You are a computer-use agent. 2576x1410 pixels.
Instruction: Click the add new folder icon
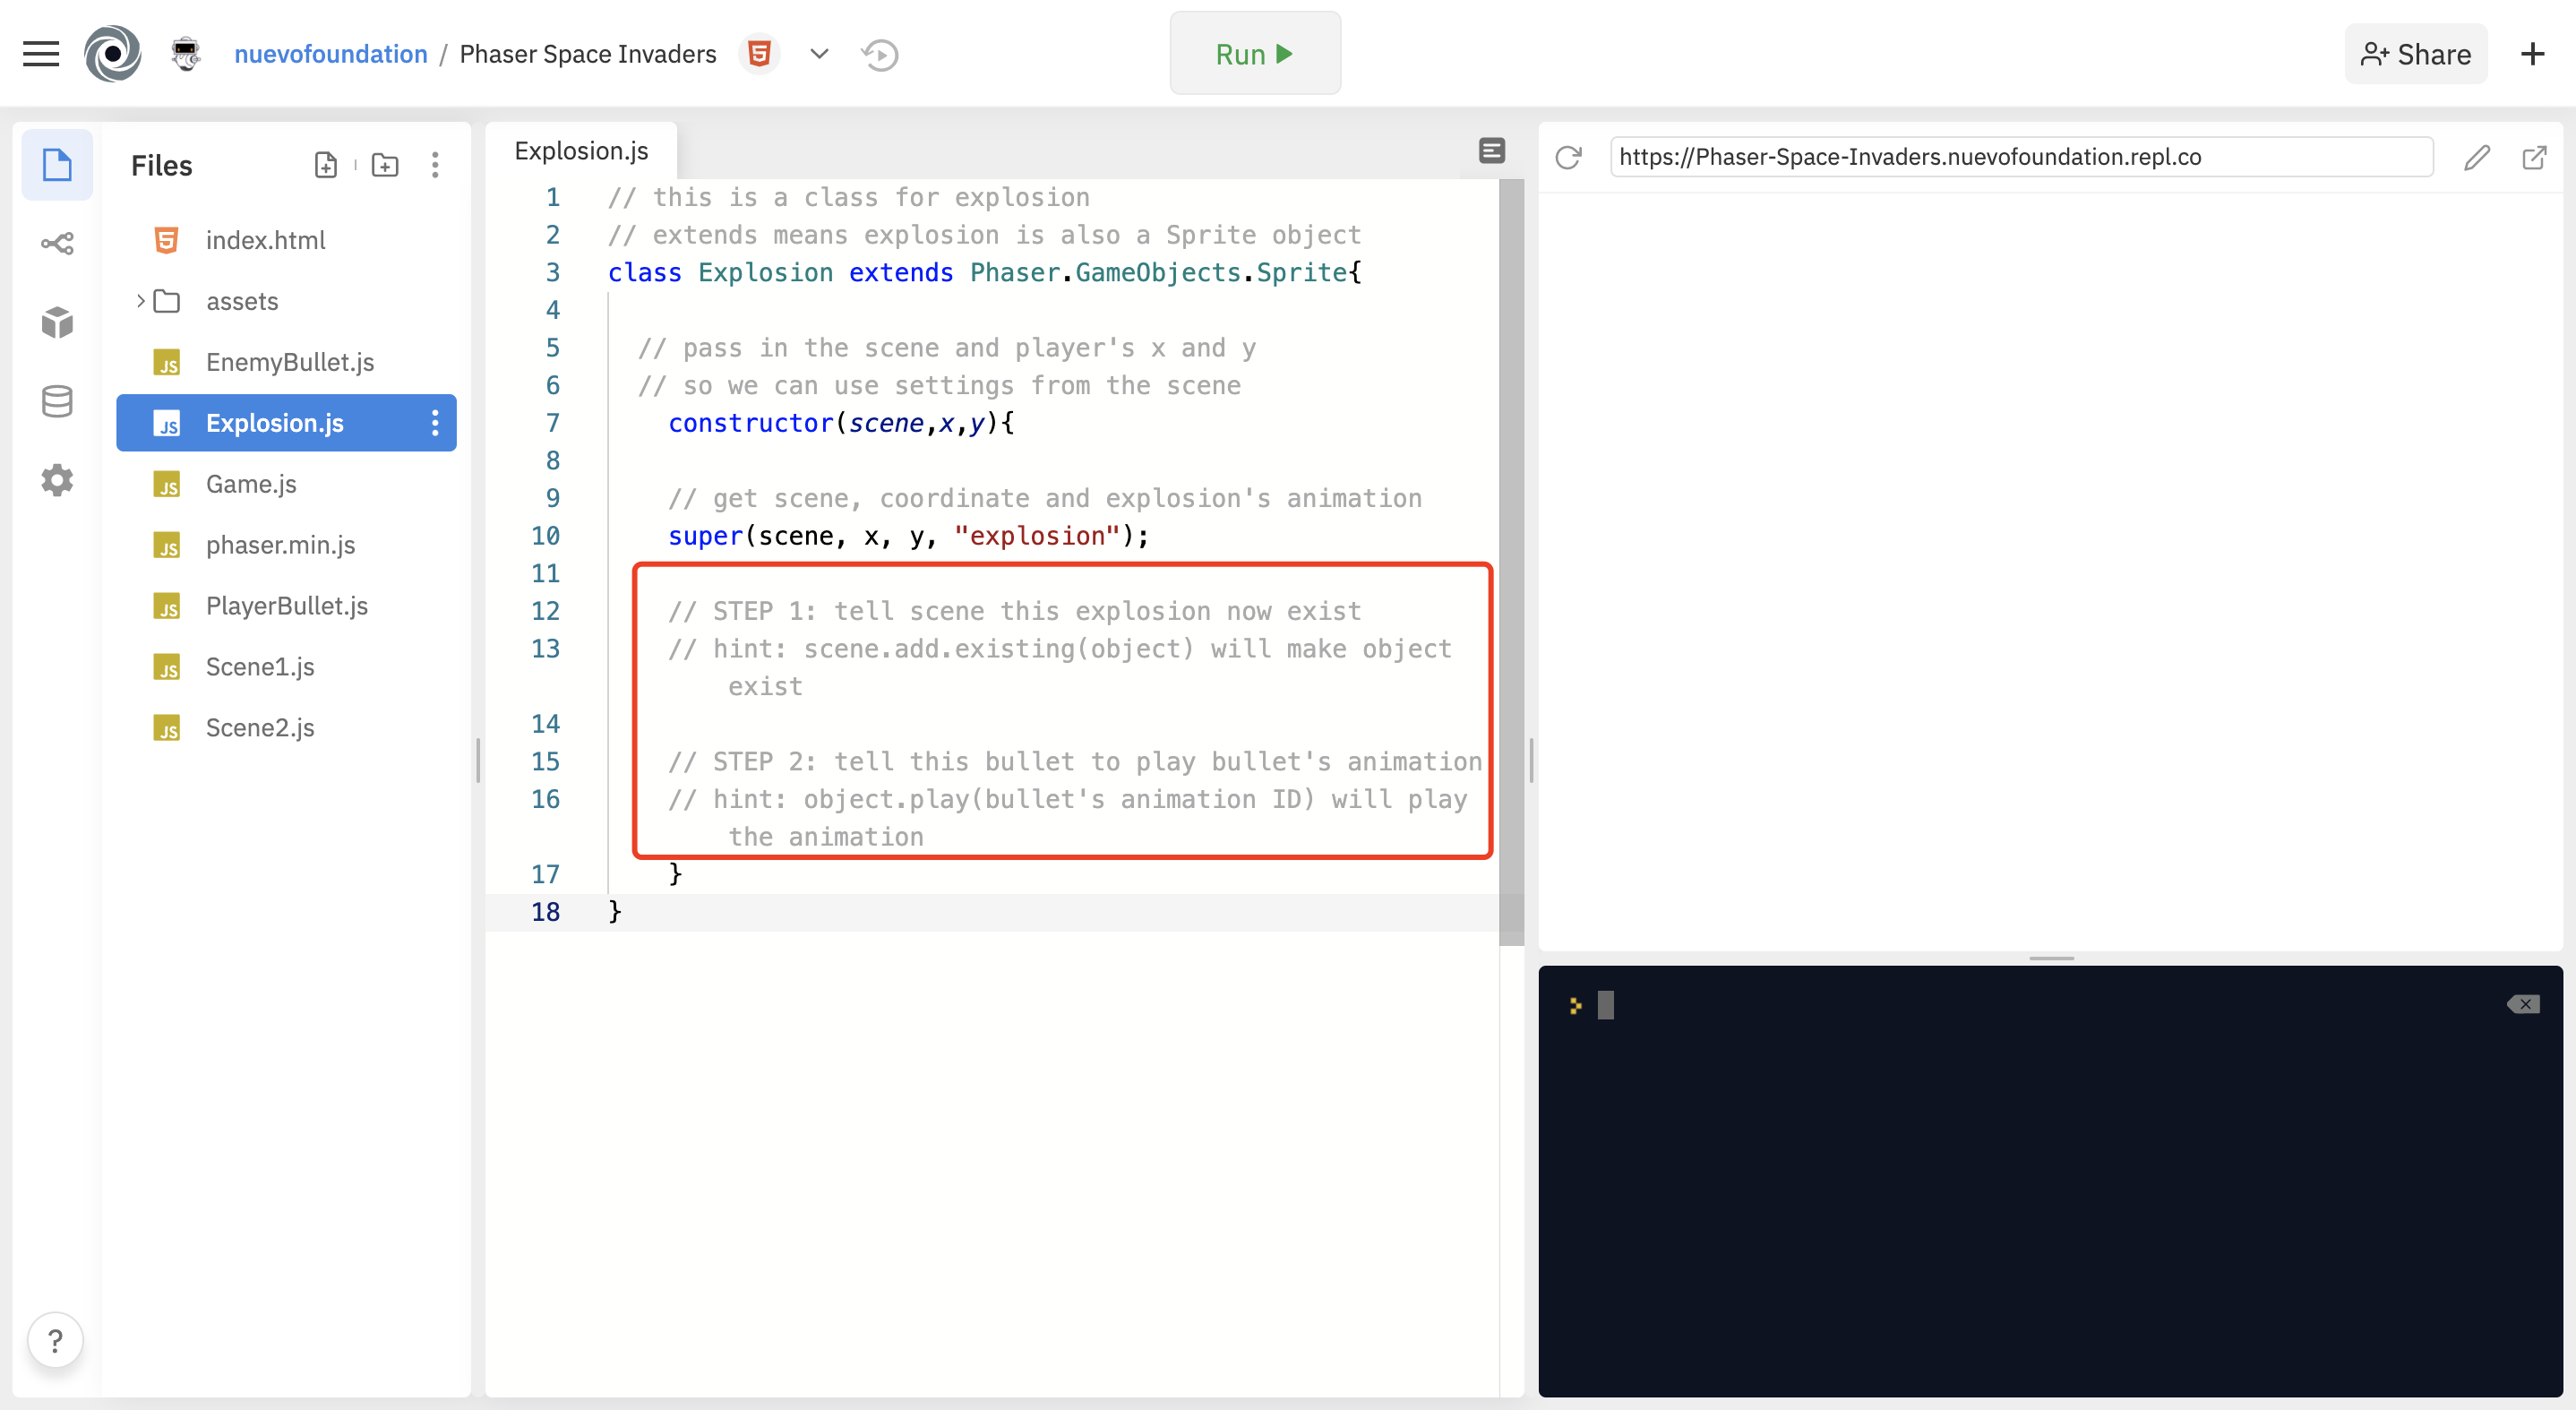pos(385,165)
